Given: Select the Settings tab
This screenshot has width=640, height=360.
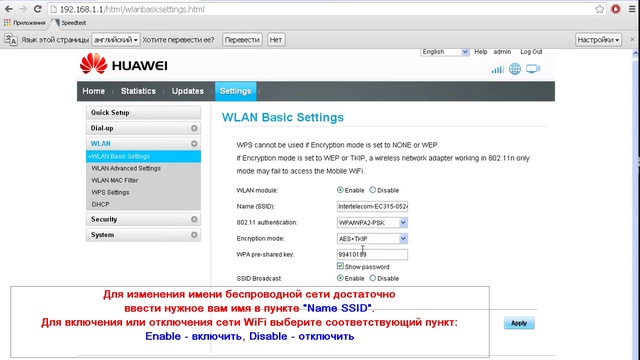Looking at the screenshot, I should click(236, 91).
